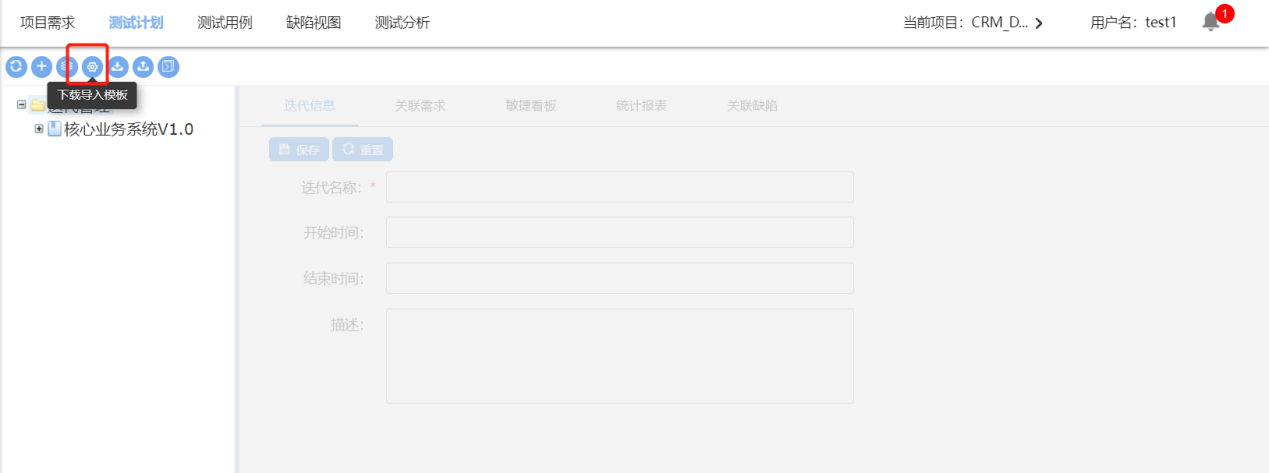The image size is (1269, 473).
Task: Click the 重置 button
Action: (362, 149)
